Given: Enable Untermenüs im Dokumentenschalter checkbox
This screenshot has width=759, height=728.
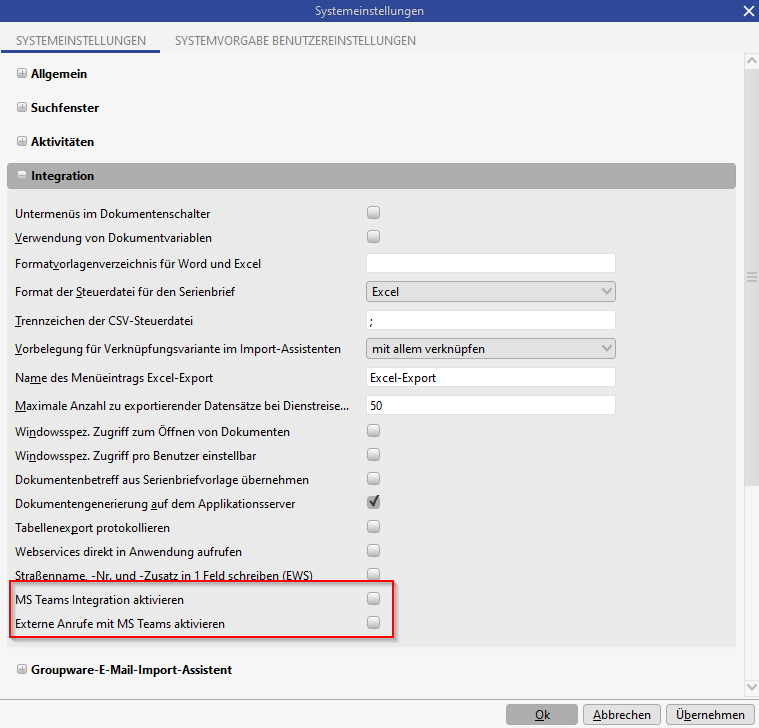Looking at the screenshot, I should (x=374, y=213).
